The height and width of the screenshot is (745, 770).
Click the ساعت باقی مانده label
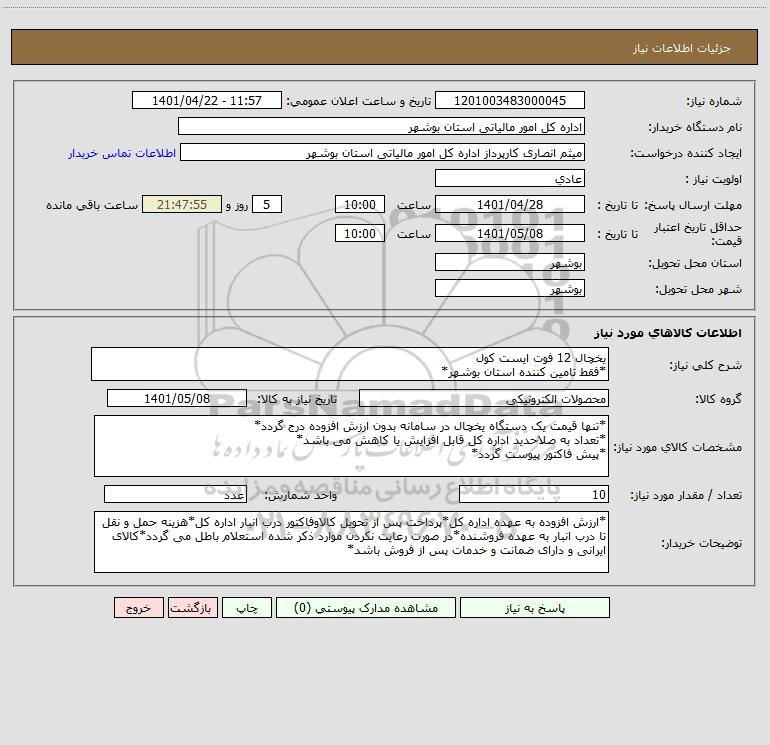coord(92,205)
